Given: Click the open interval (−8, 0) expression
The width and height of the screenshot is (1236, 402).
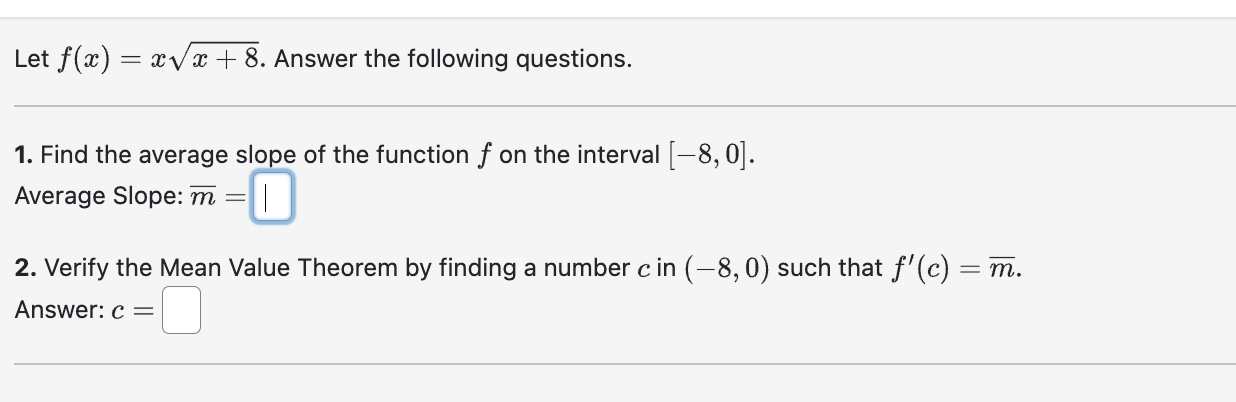Looking at the screenshot, I should tap(720, 268).
